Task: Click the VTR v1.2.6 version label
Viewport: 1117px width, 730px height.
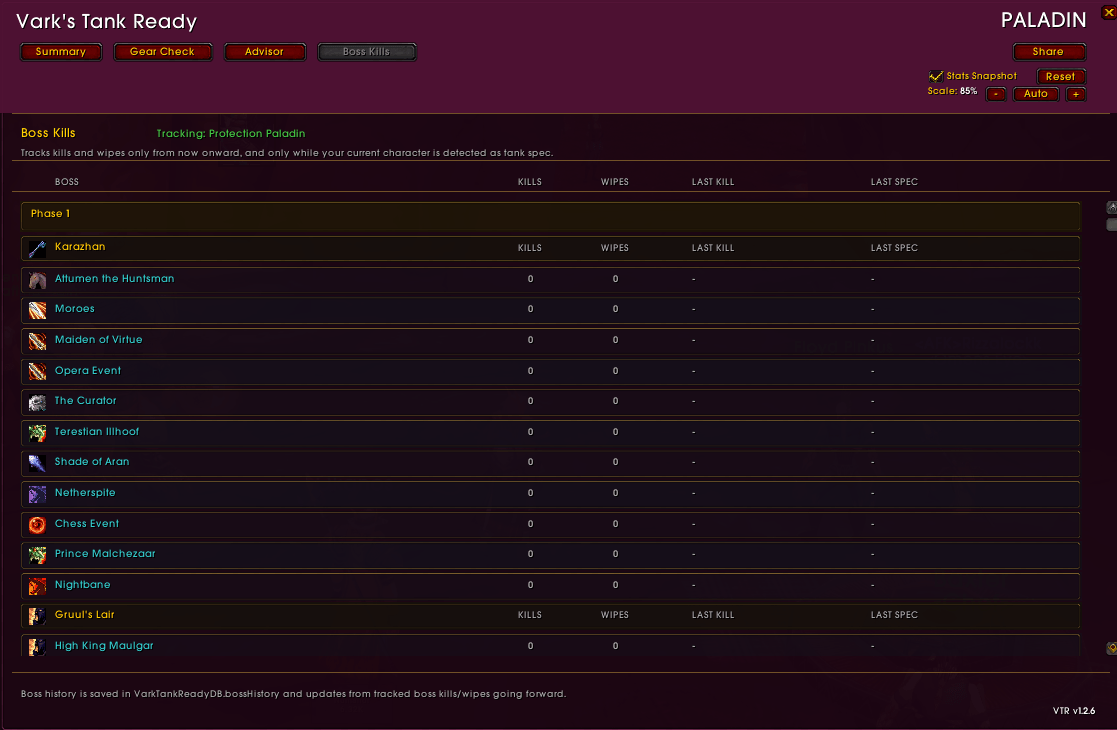Action: click(x=1074, y=711)
